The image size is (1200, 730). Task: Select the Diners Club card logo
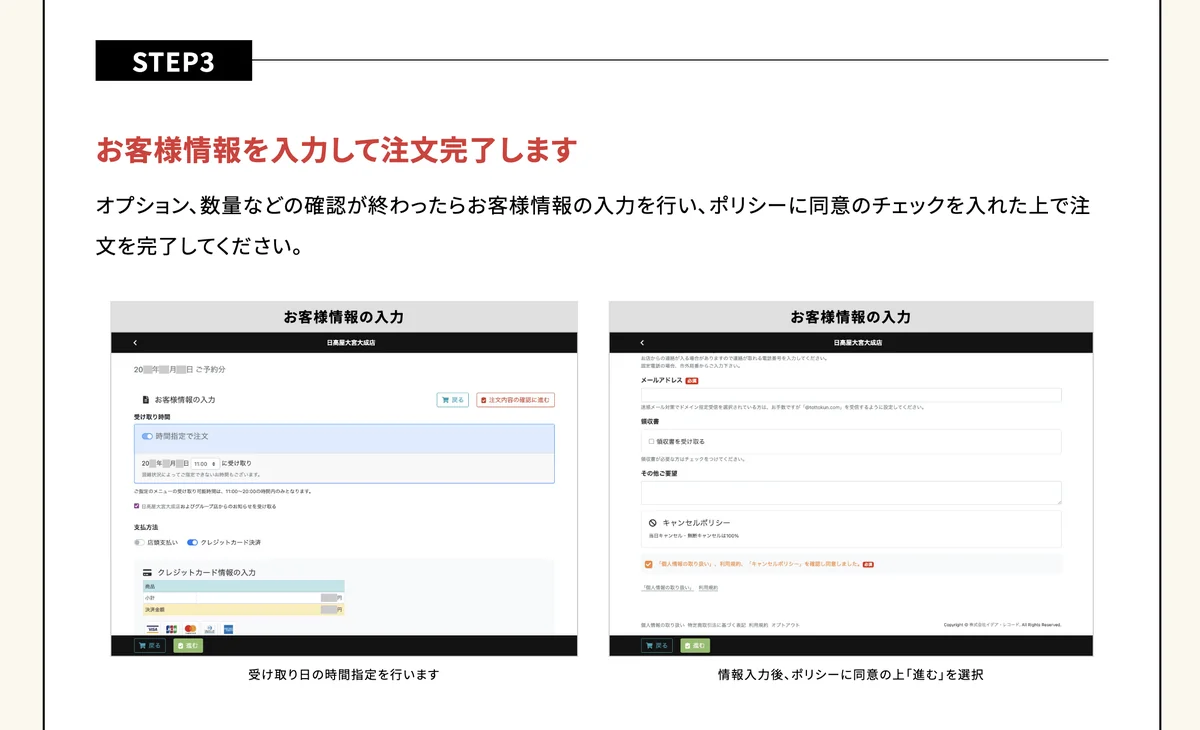[209, 629]
